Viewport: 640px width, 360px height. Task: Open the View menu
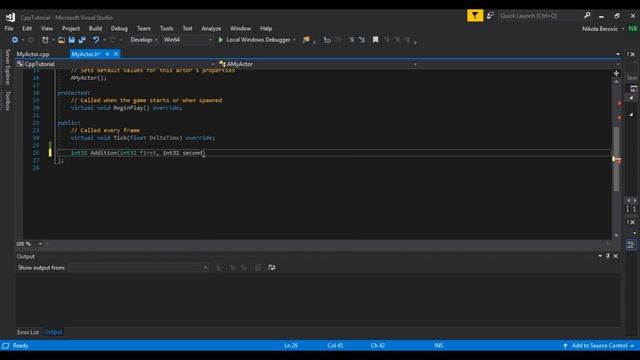tap(47, 29)
